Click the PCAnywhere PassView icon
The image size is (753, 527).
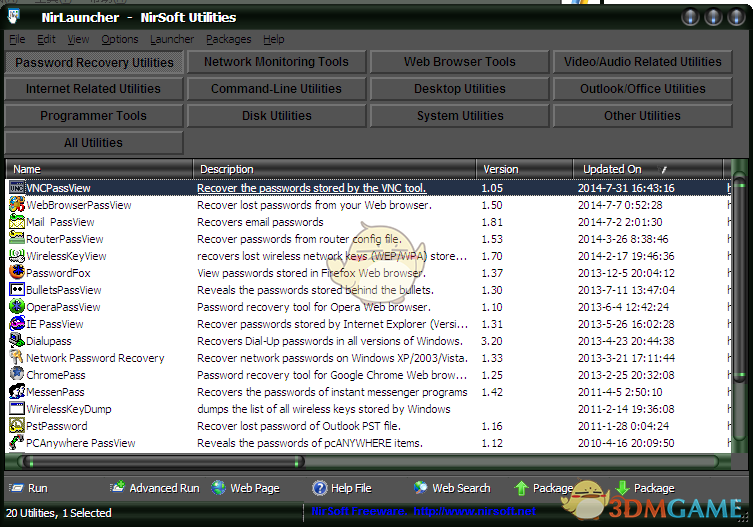pyautogui.click(x=17, y=442)
